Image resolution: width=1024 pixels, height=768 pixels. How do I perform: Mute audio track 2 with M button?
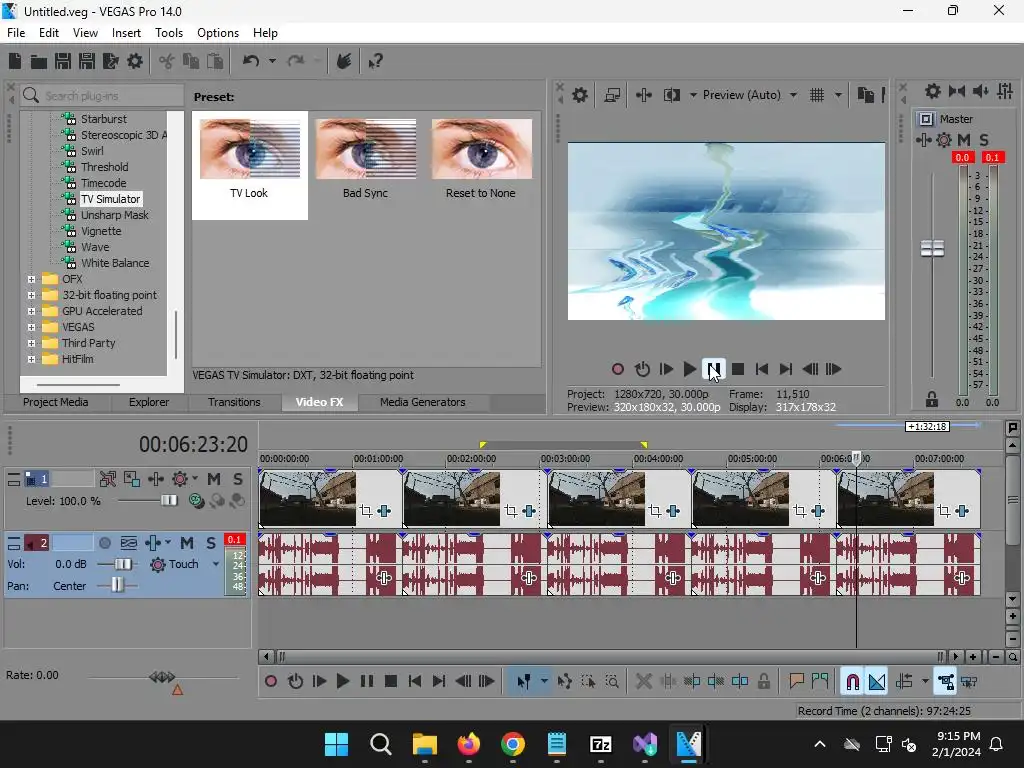187,543
